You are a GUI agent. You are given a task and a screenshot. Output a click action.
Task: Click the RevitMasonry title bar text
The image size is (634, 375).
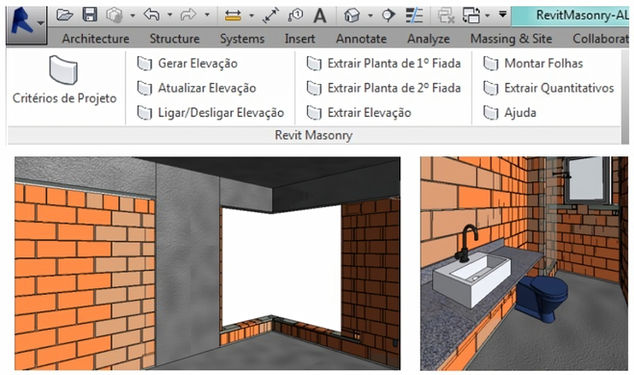click(x=582, y=15)
